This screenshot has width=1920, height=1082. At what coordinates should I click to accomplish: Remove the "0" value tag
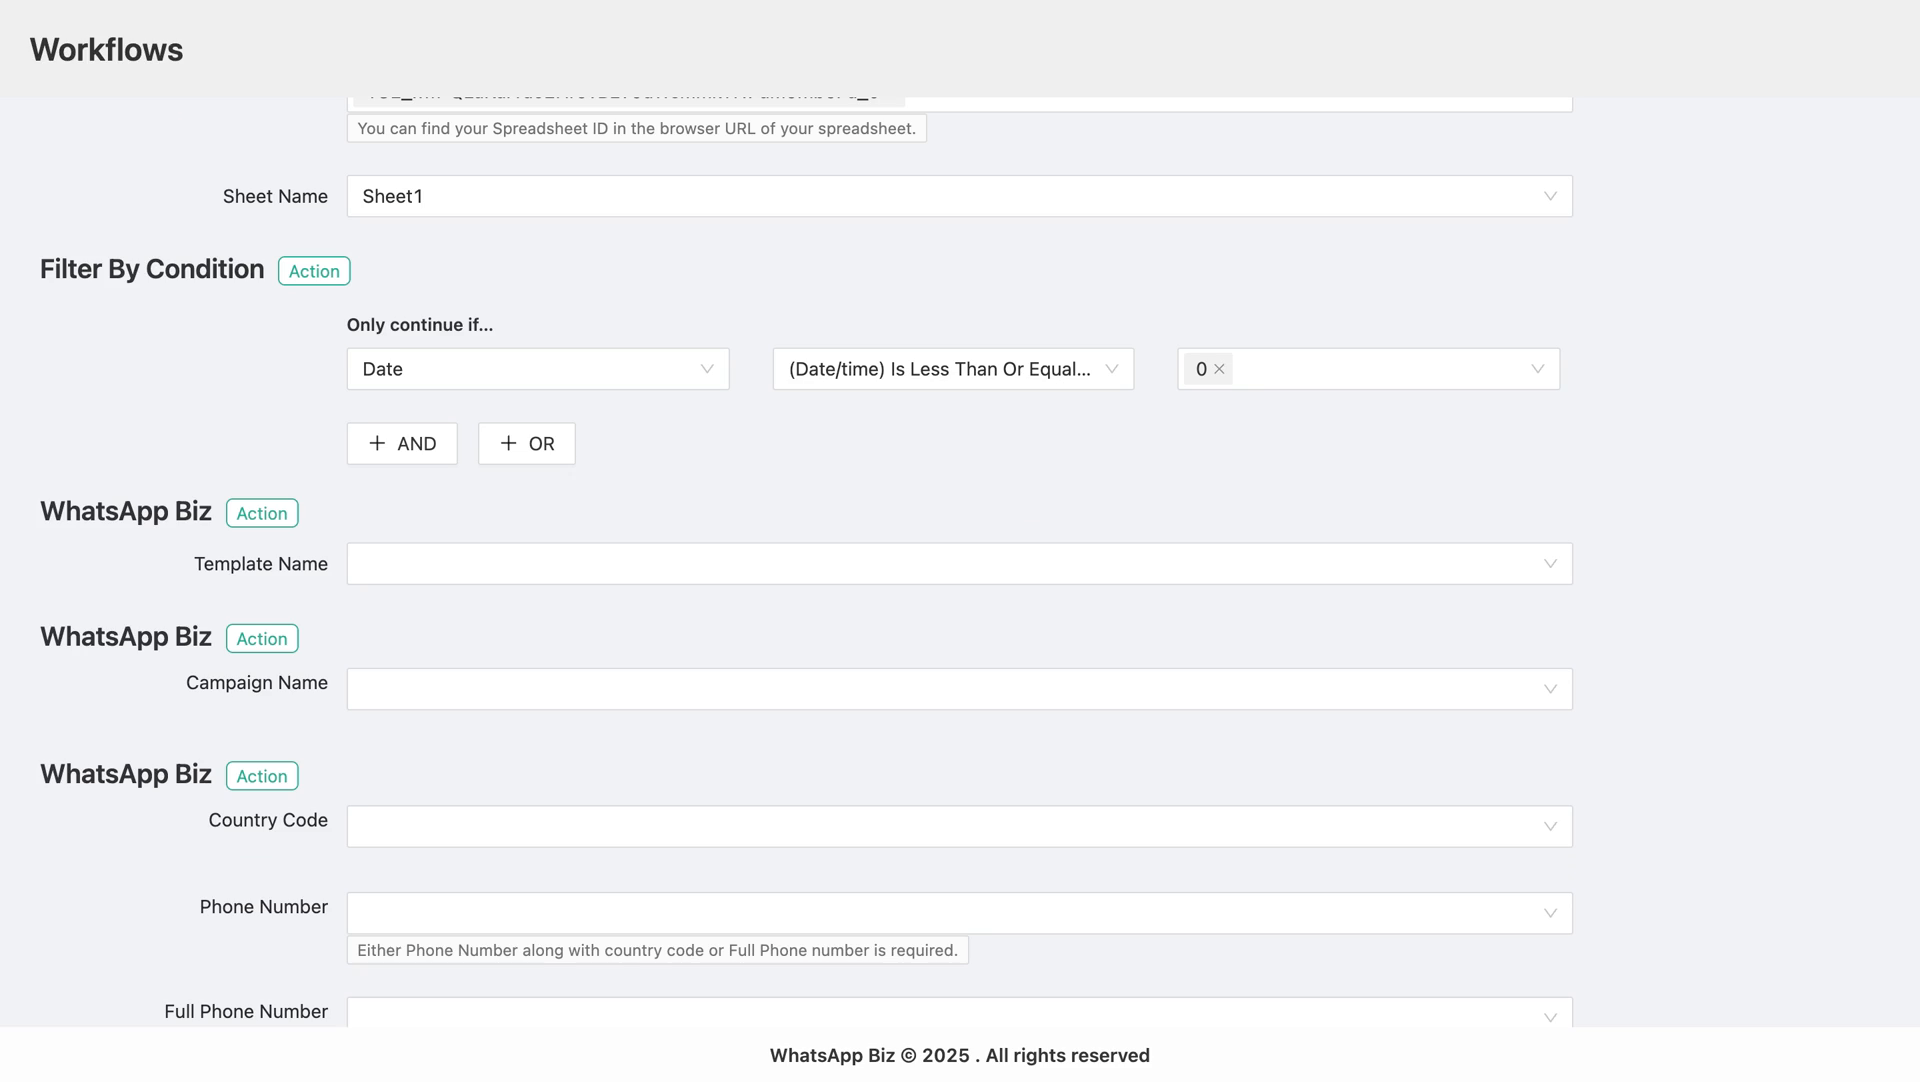pyautogui.click(x=1220, y=369)
